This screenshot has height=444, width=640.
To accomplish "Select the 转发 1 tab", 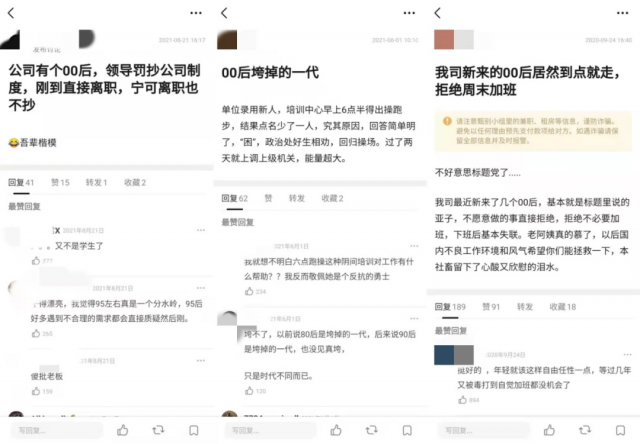I will (x=96, y=182).
